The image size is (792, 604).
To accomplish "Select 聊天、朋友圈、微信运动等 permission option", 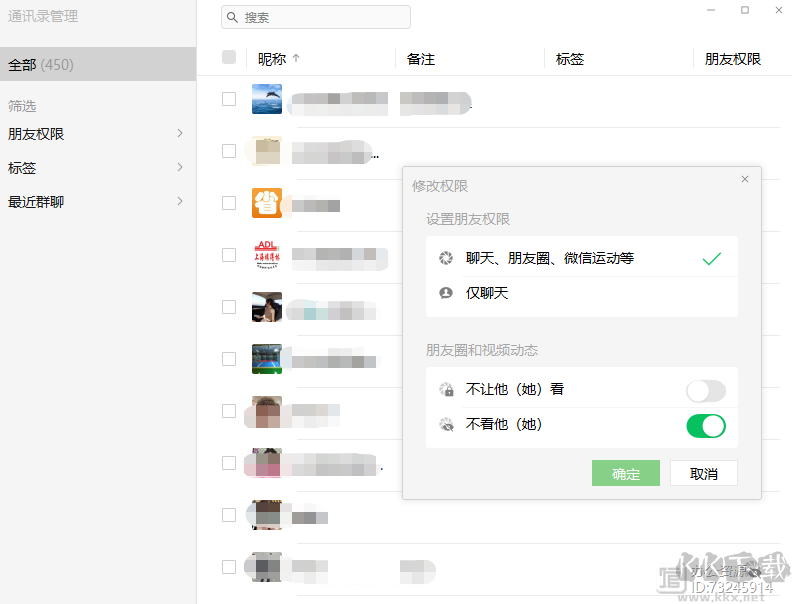I will [x=581, y=258].
